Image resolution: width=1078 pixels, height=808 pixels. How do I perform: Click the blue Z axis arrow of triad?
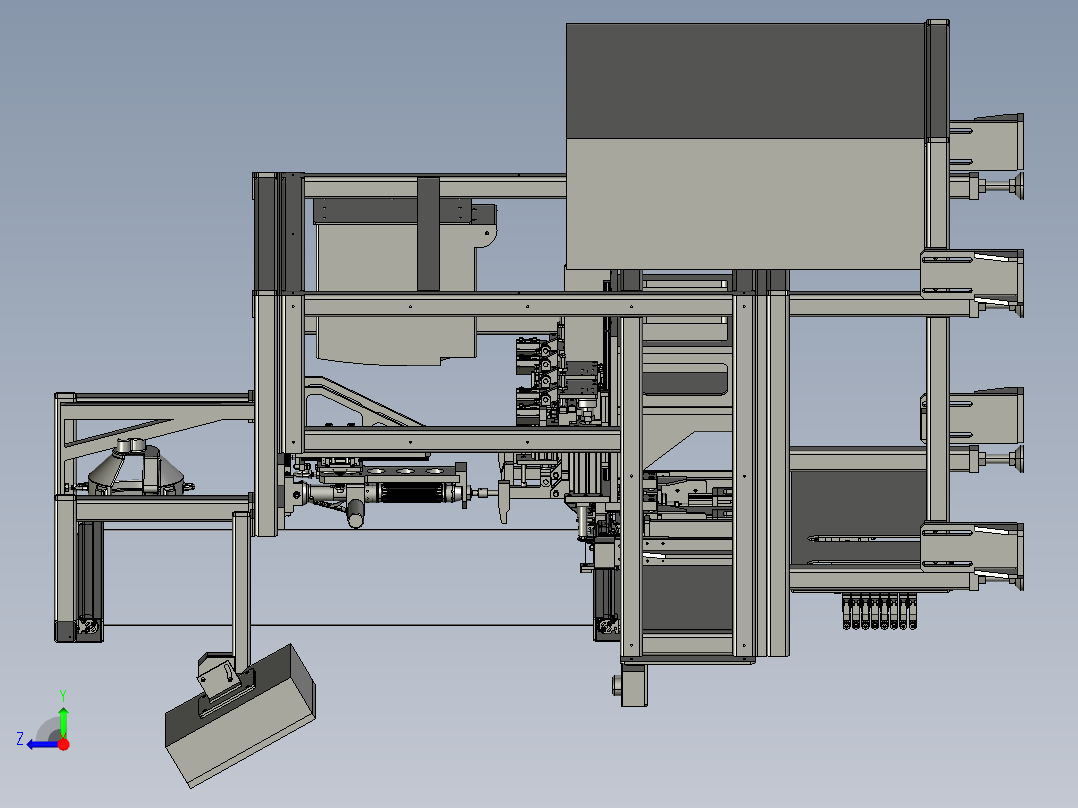(x=40, y=744)
